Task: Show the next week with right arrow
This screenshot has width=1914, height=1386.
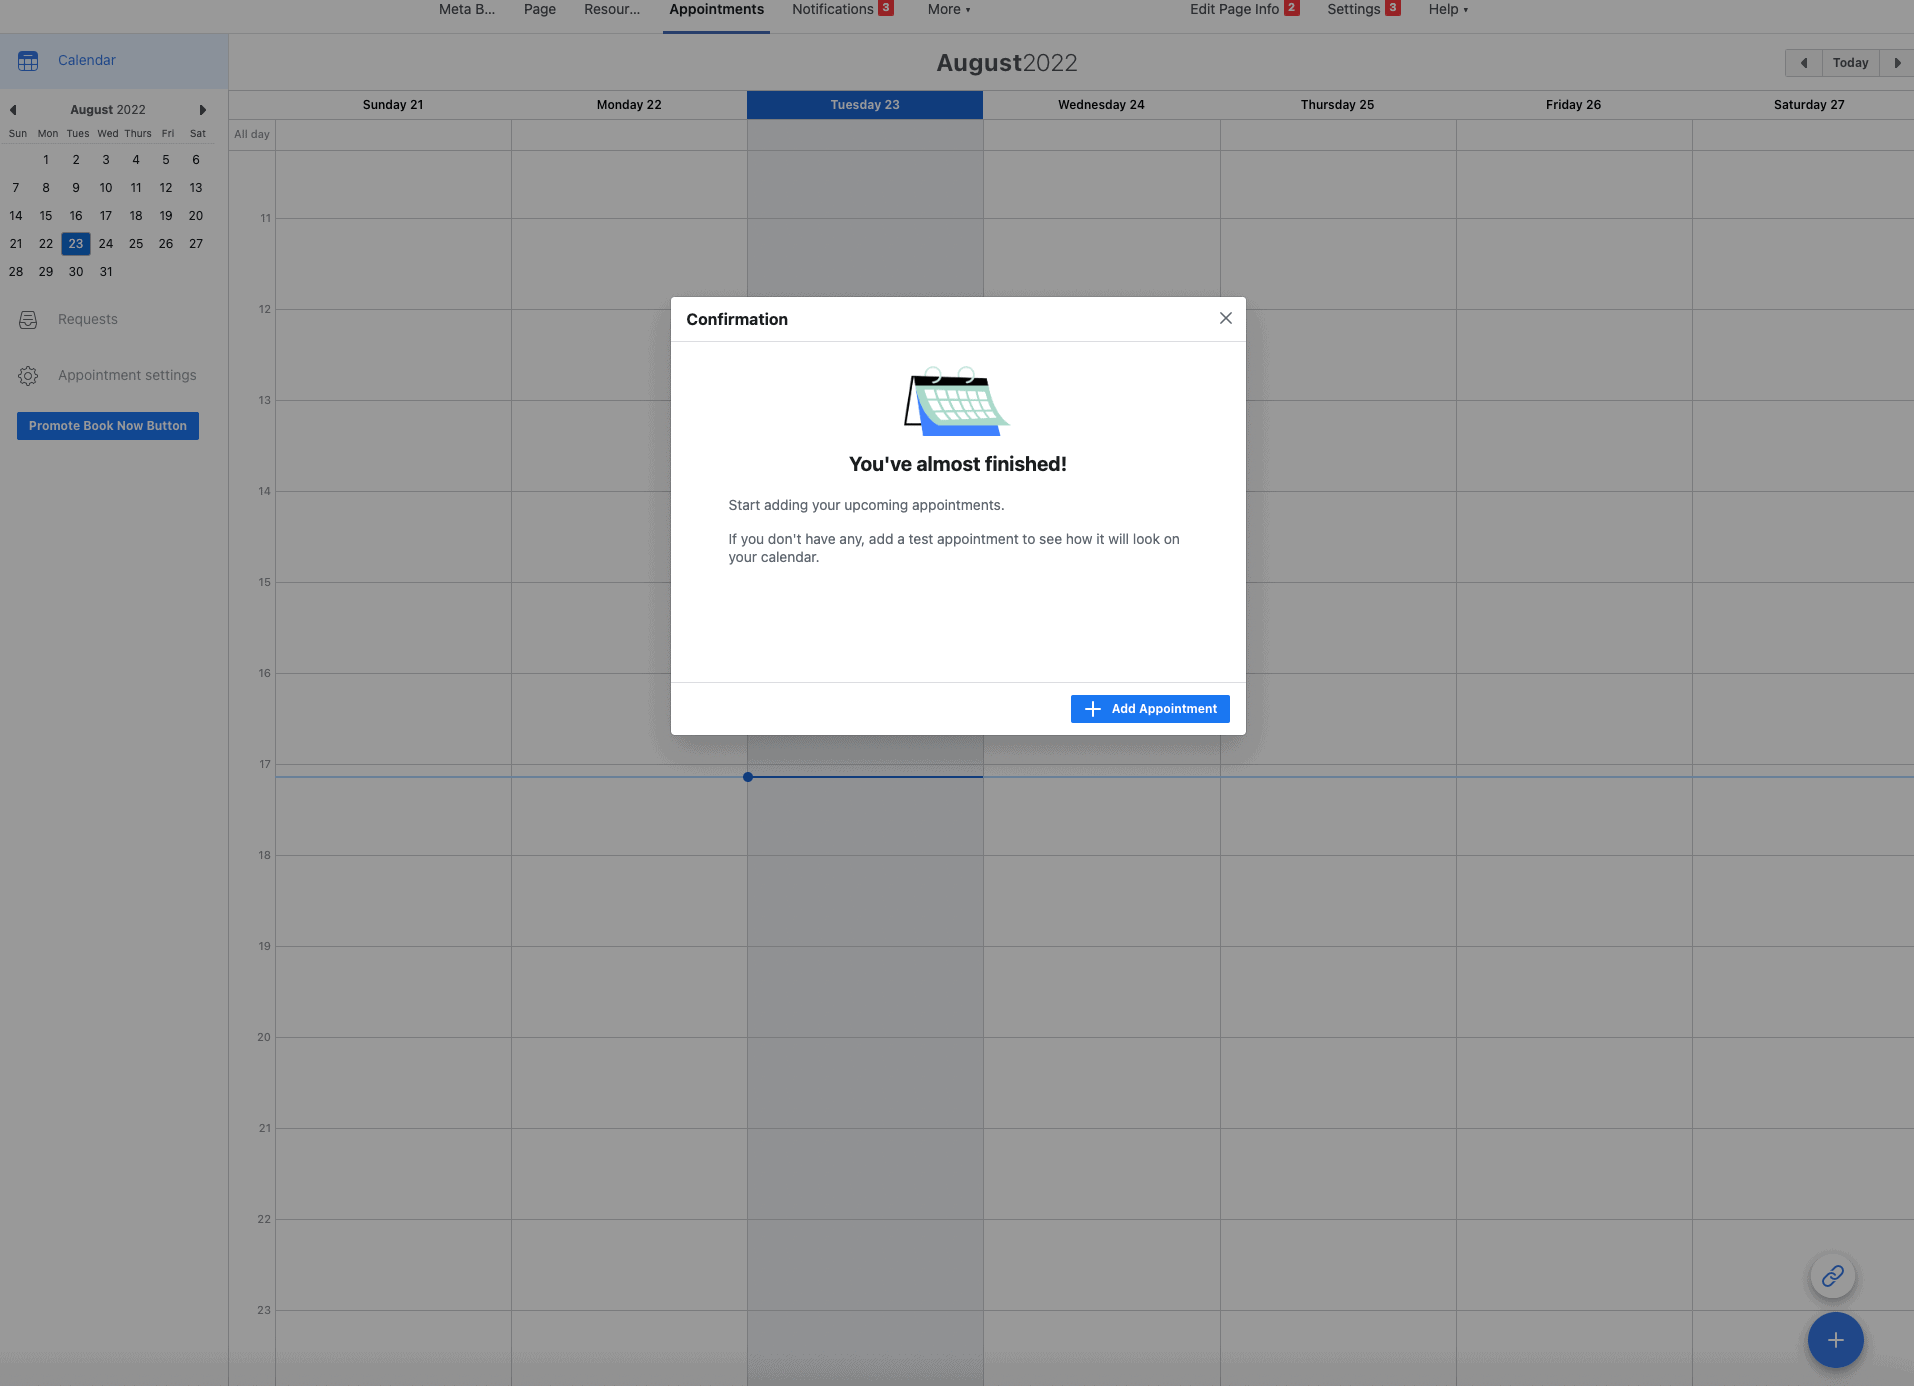Action: pyautogui.click(x=1896, y=63)
